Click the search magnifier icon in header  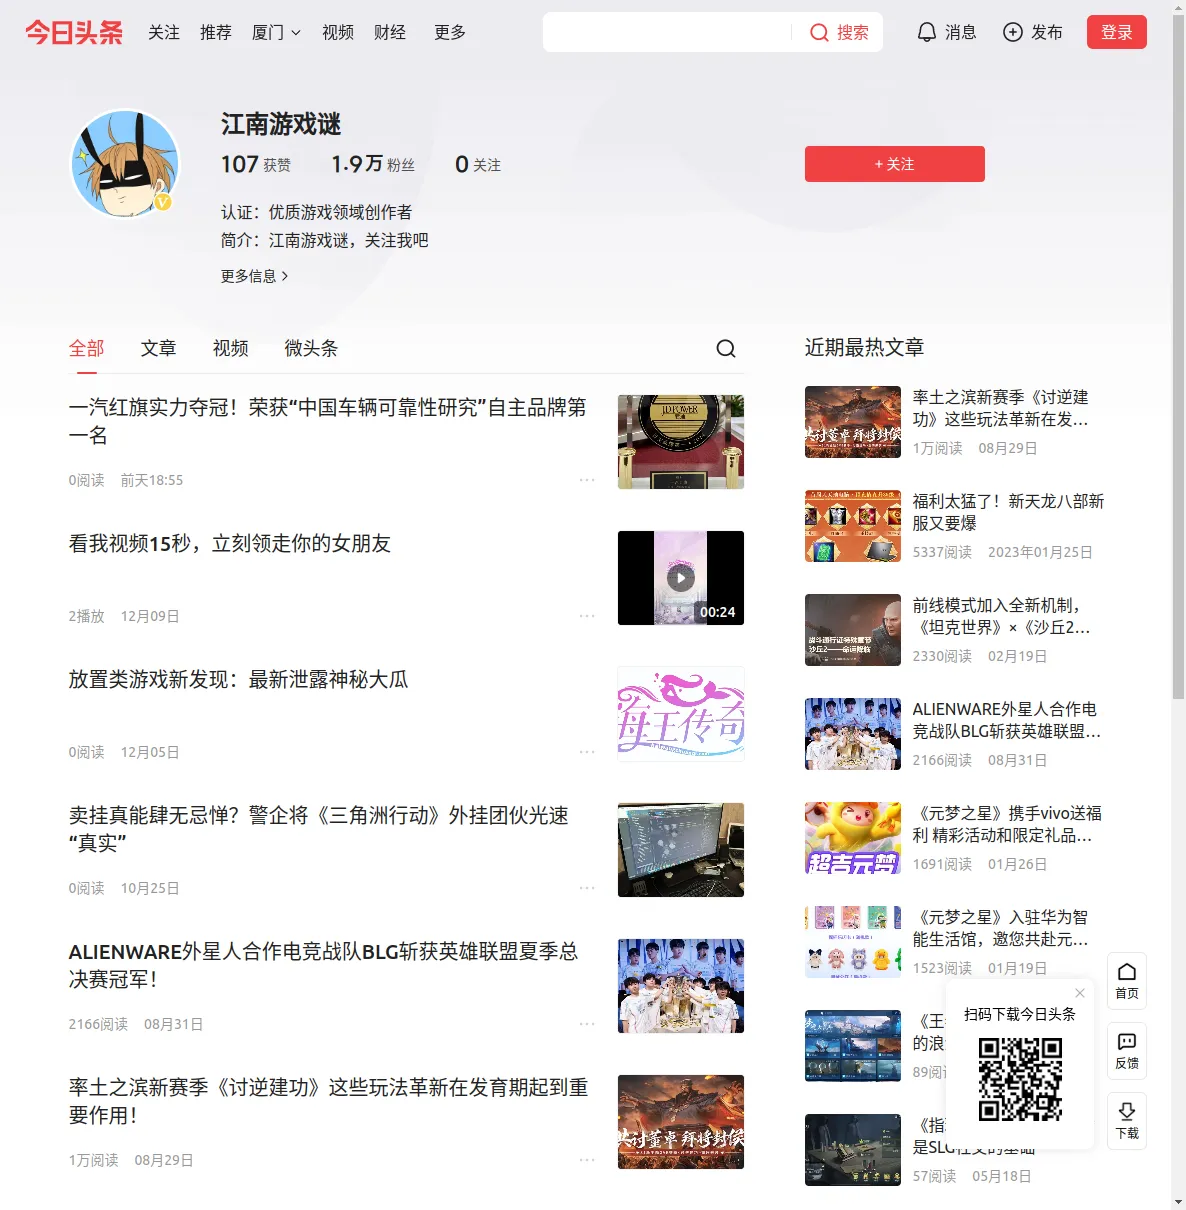pos(819,33)
